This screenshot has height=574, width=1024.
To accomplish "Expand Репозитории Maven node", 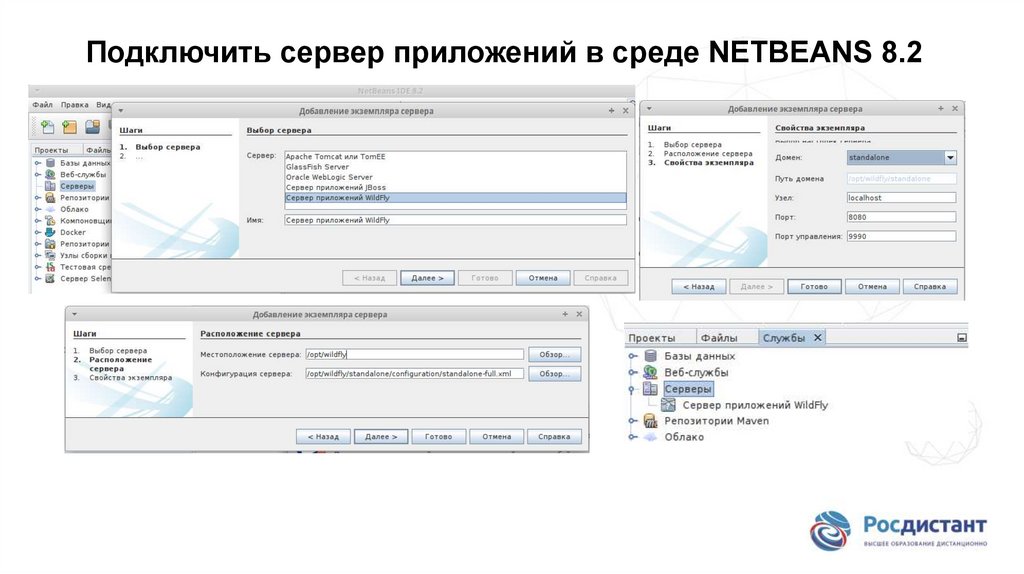I will click(632, 421).
